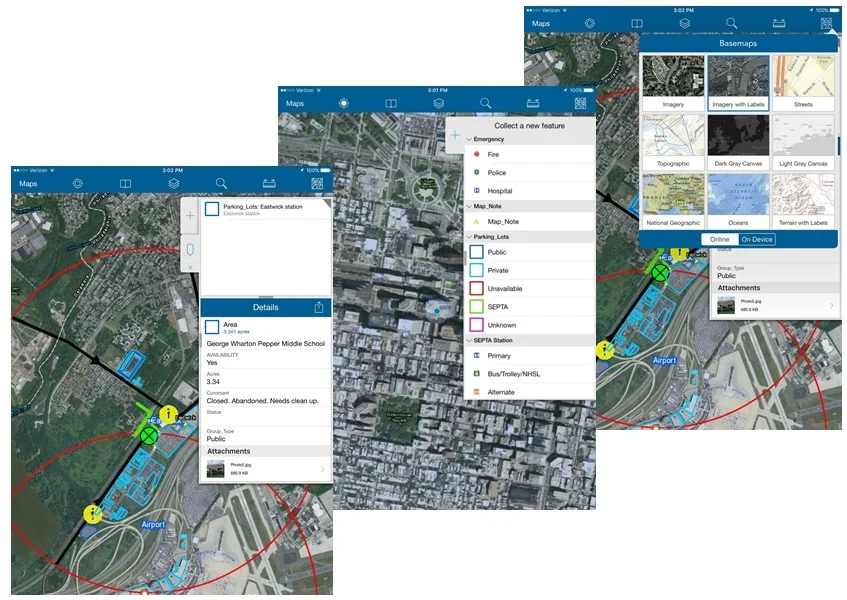Open basemap gallery icon on left screen
Screen dimensions: 847x600
click(x=317, y=184)
